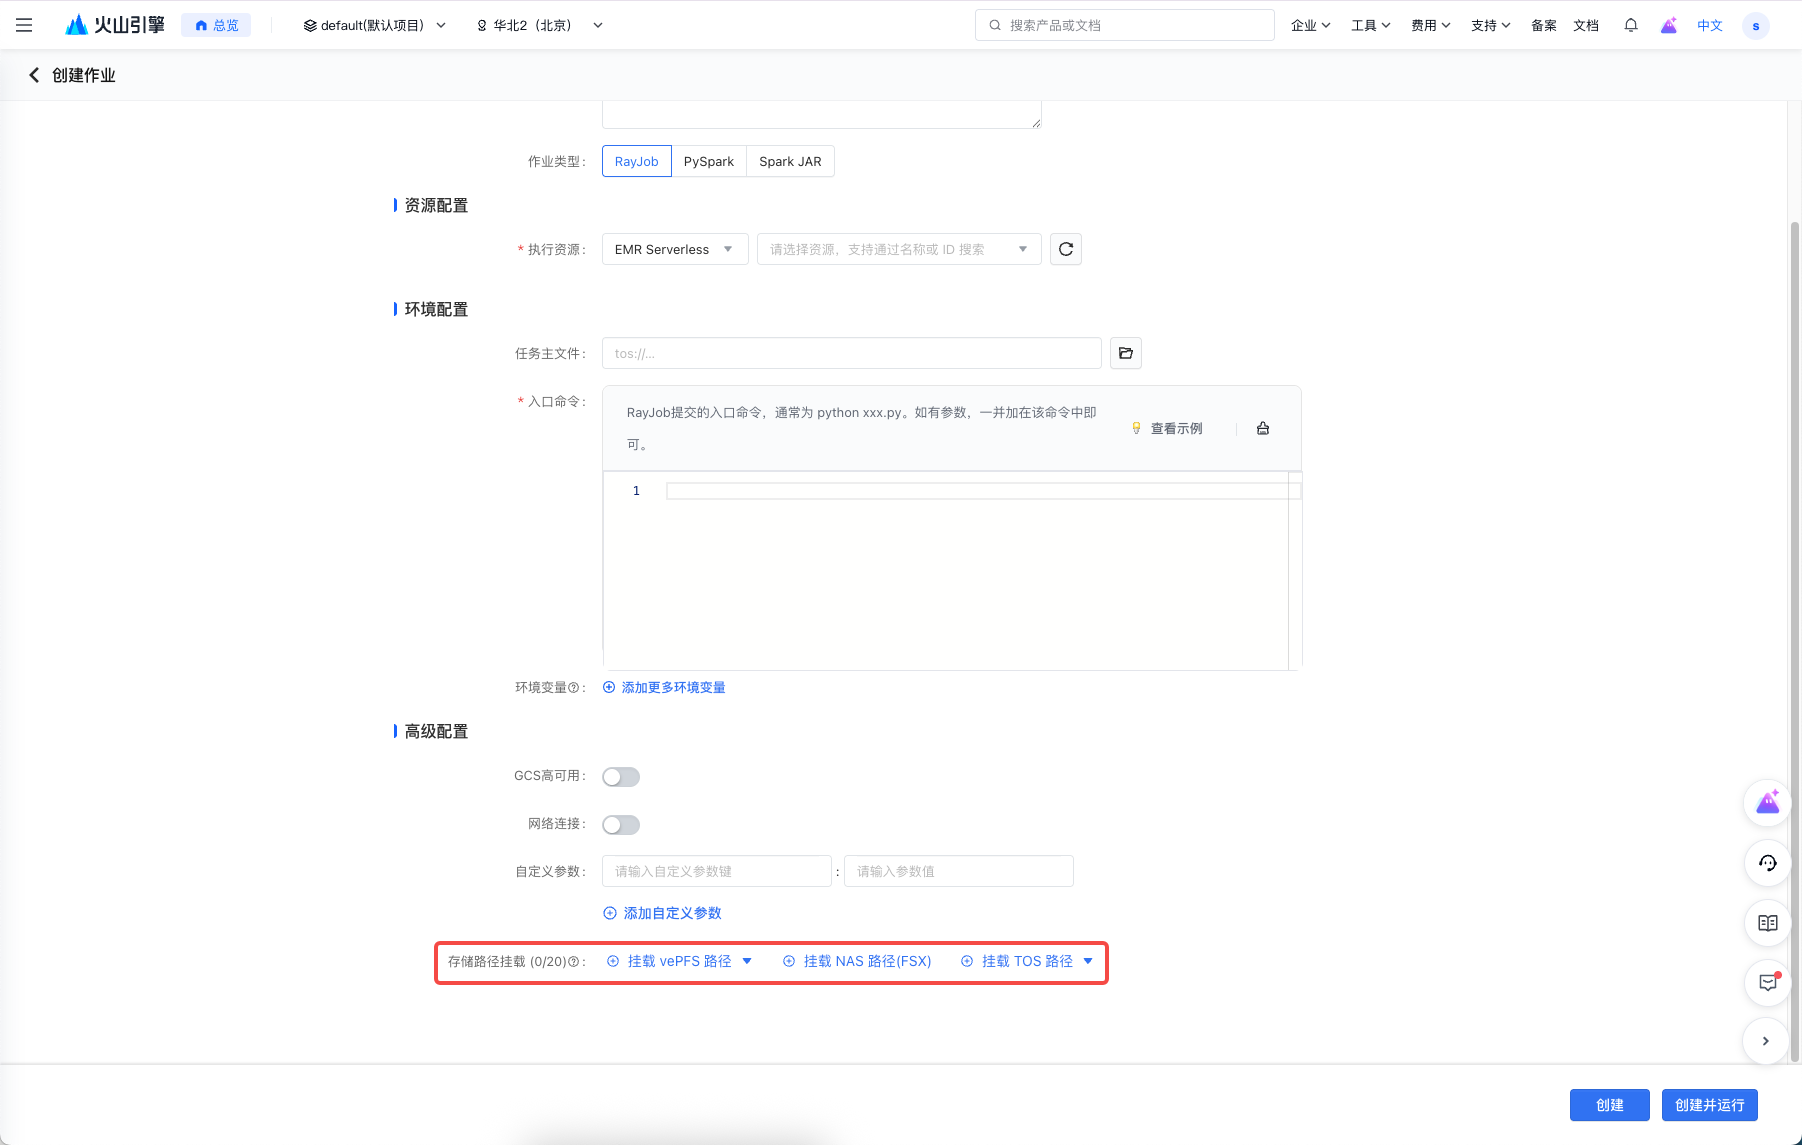This screenshot has width=1802, height=1145.
Task: Click the 添加更多环境变量 link
Action: click(673, 687)
